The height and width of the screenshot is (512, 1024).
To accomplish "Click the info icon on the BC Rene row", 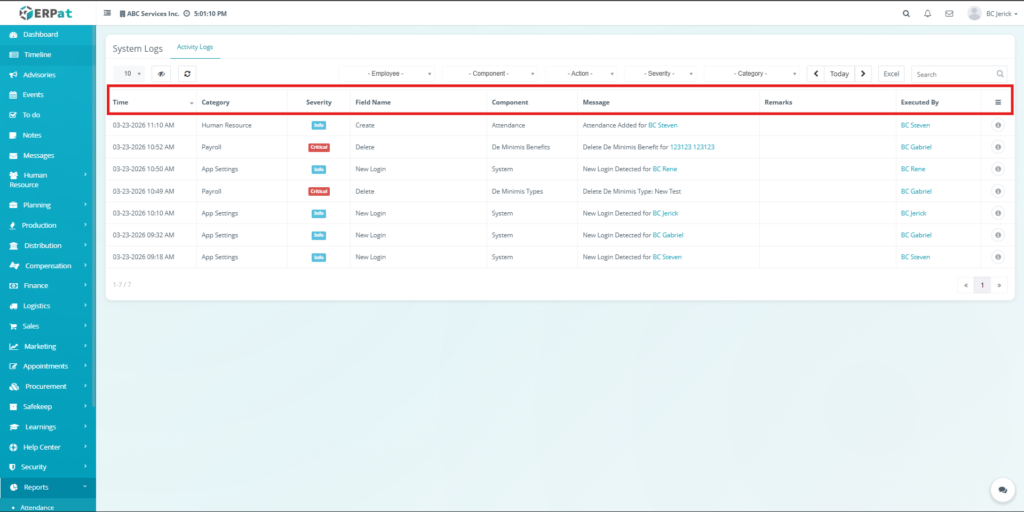I will 998,169.
